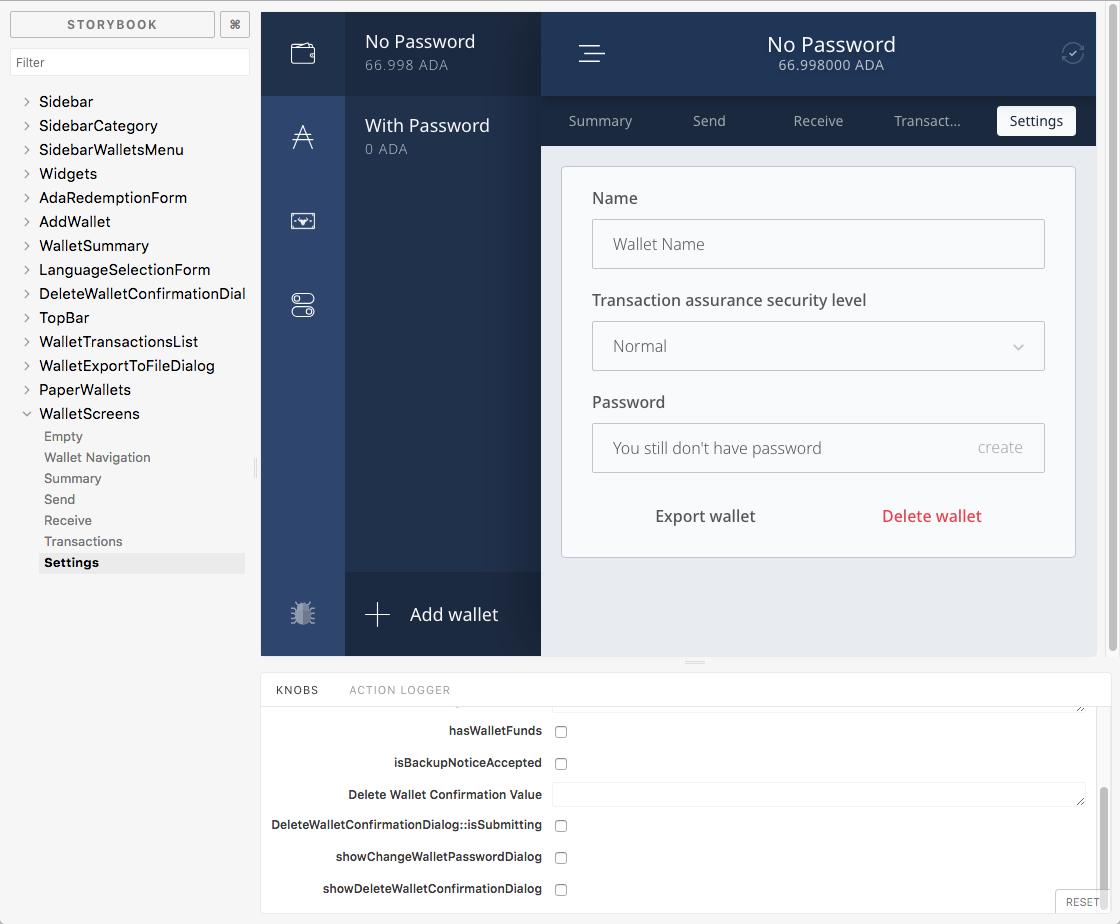Expand the SidebarWalletsMenu group
The image size is (1120, 924).
pos(111,150)
